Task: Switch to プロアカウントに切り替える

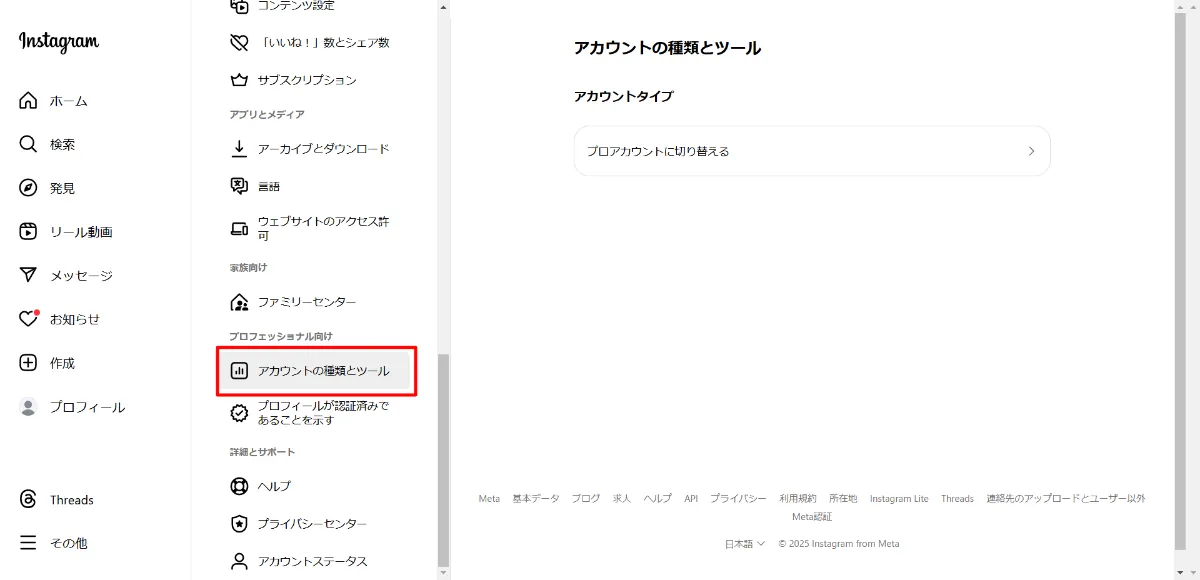Action: point(812,151)
